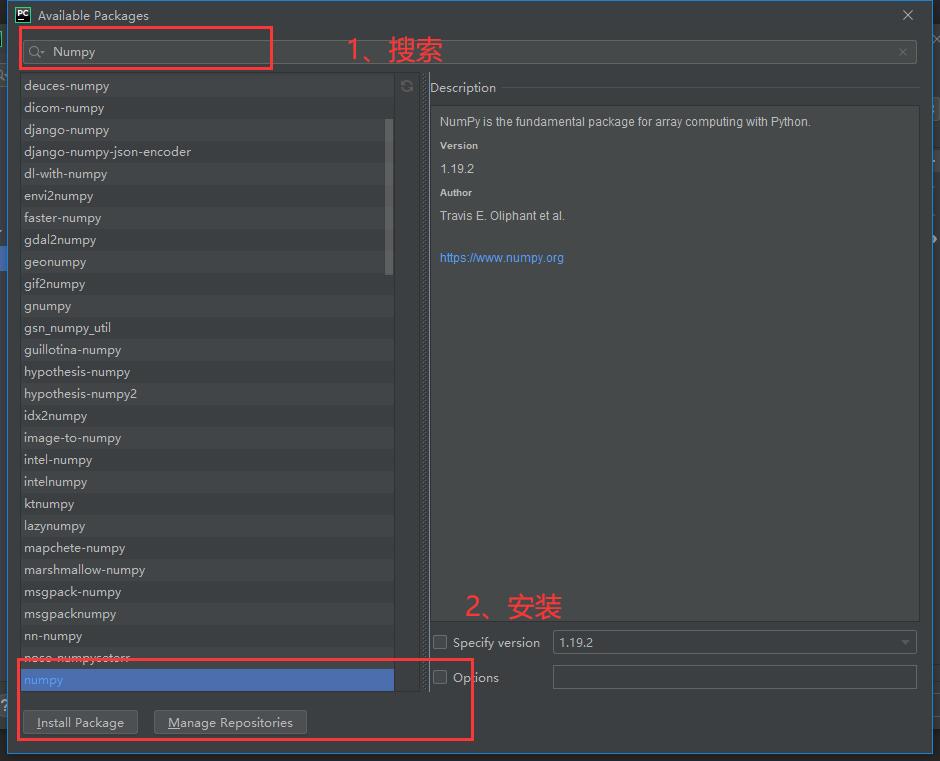Screen dimensions: 940x761
Task: Select gdal2numpy package
Action: coord(207,240)
